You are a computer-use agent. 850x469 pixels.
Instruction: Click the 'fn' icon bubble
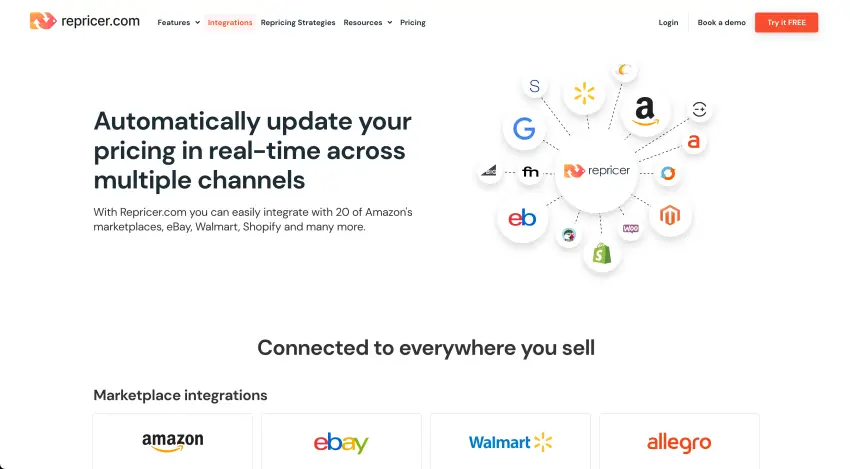(x=530, y=172)
